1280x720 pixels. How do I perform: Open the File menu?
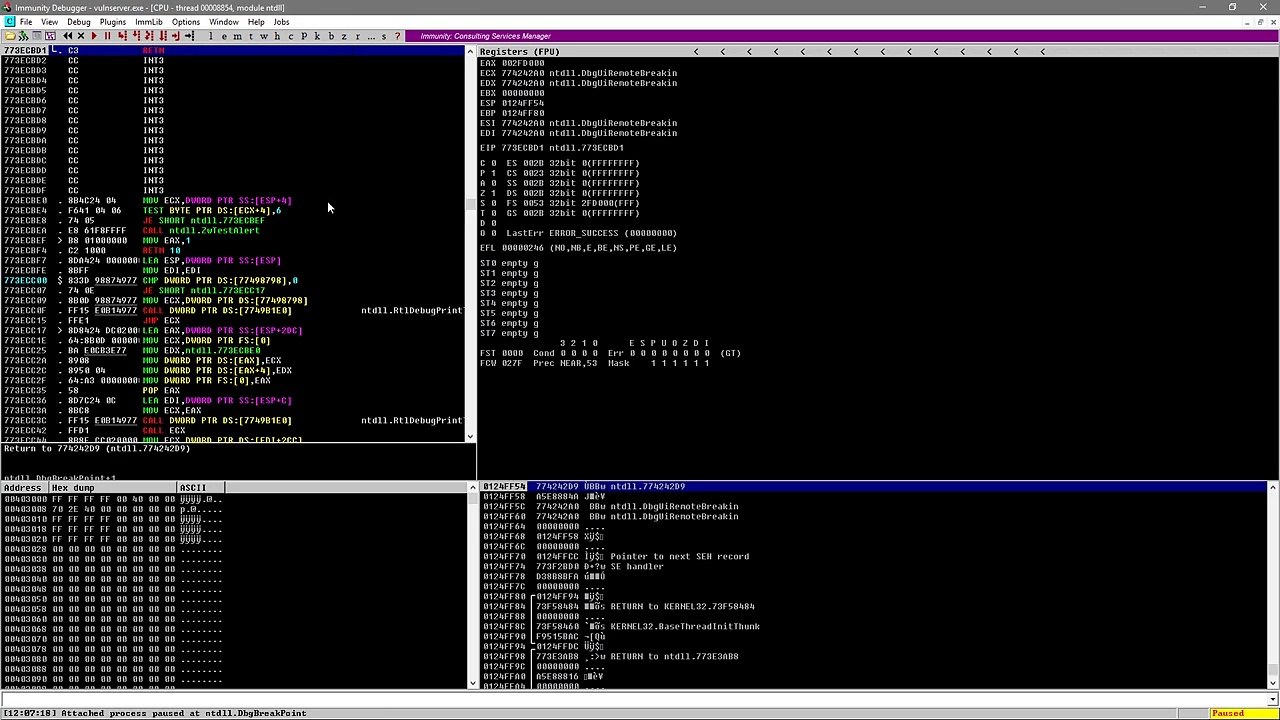coord(26,22)
